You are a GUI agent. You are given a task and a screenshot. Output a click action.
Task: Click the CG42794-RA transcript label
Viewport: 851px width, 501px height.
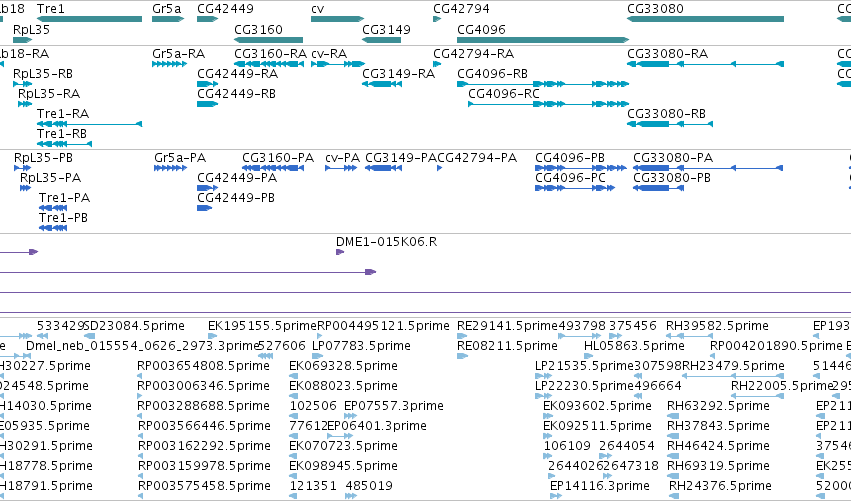[x=473, y=54]
